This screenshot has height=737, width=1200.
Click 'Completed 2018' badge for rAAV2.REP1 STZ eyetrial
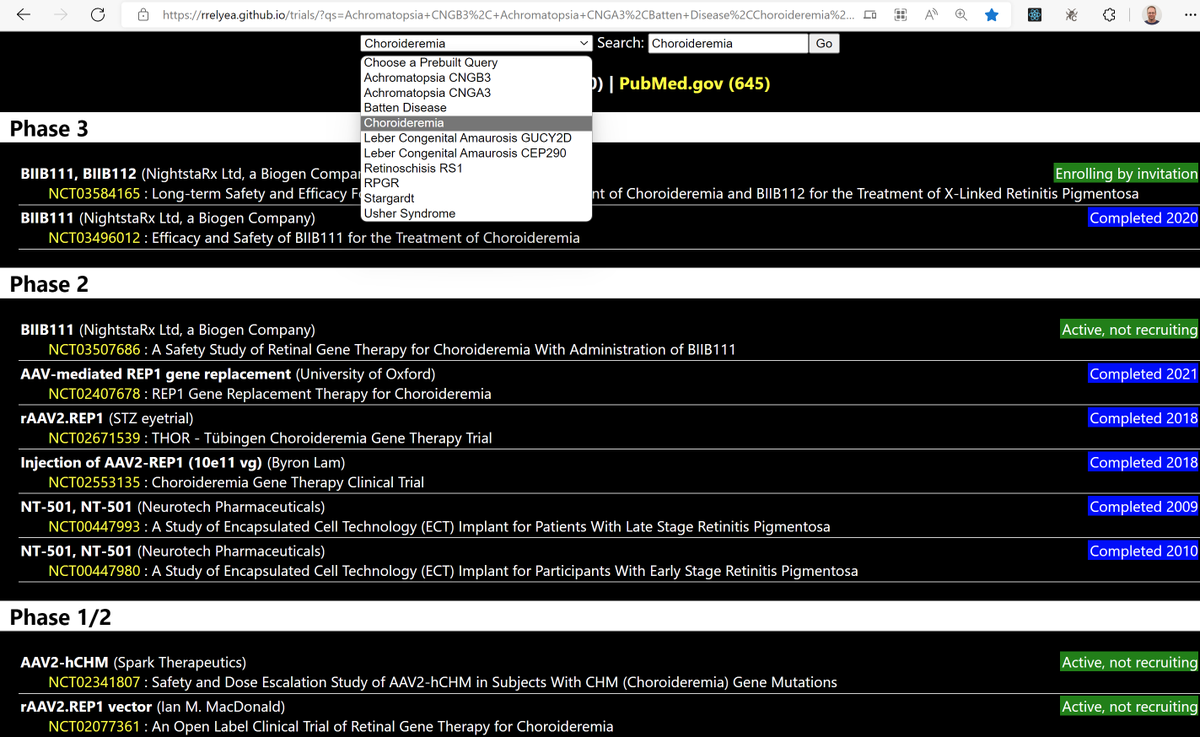pyautogui.click(x=1143, y=418)
